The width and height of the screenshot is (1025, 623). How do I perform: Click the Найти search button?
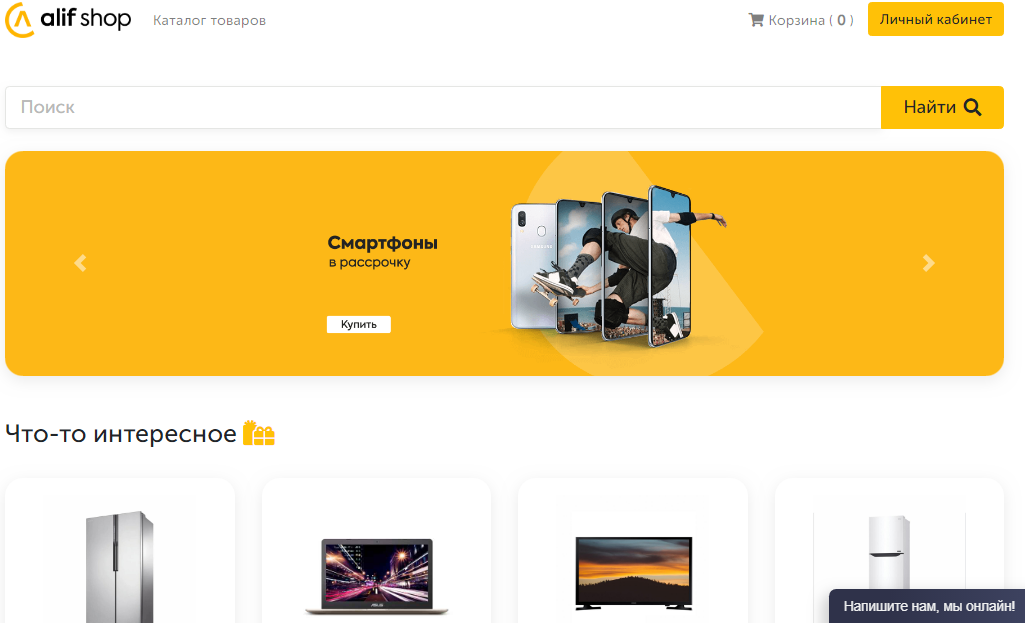coord(942,107)
